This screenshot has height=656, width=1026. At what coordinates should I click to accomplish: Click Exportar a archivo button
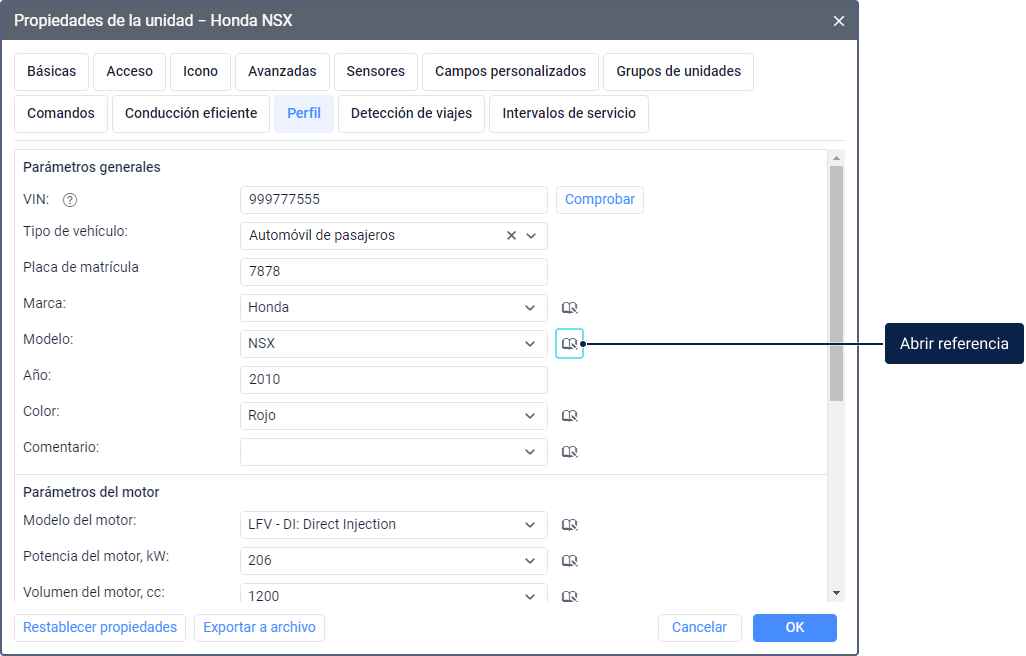pyautogui.click(x=259, y=628)
